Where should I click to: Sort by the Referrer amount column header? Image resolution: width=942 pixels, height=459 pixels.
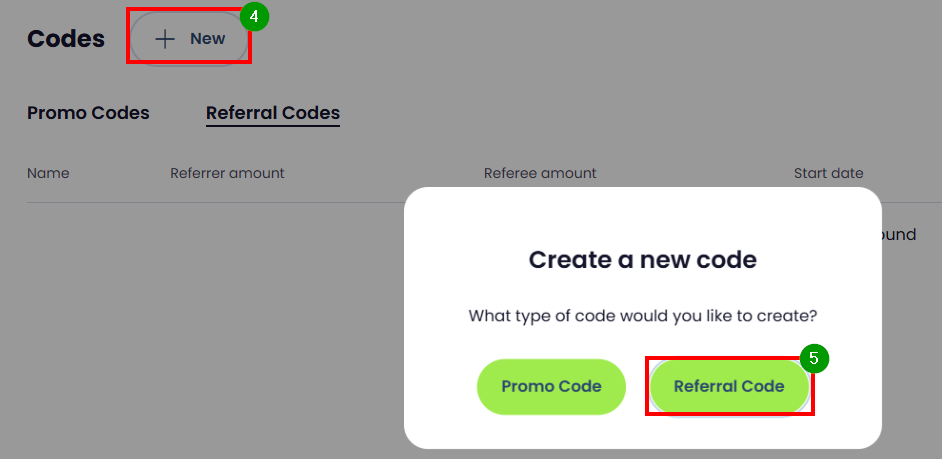point(227,173)
